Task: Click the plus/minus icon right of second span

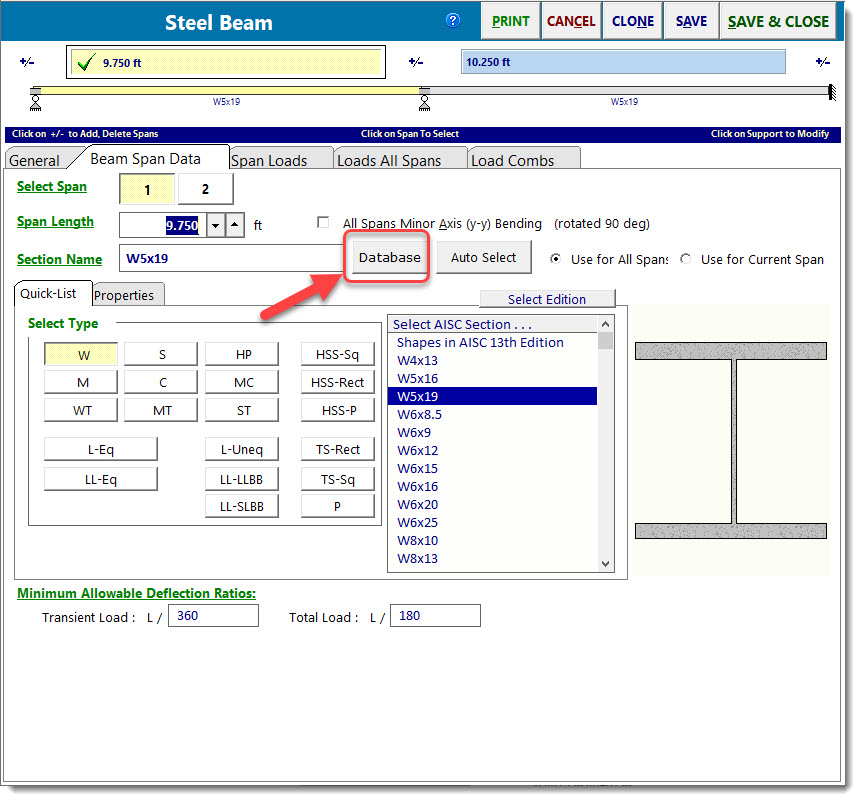Action: (823, 61)
